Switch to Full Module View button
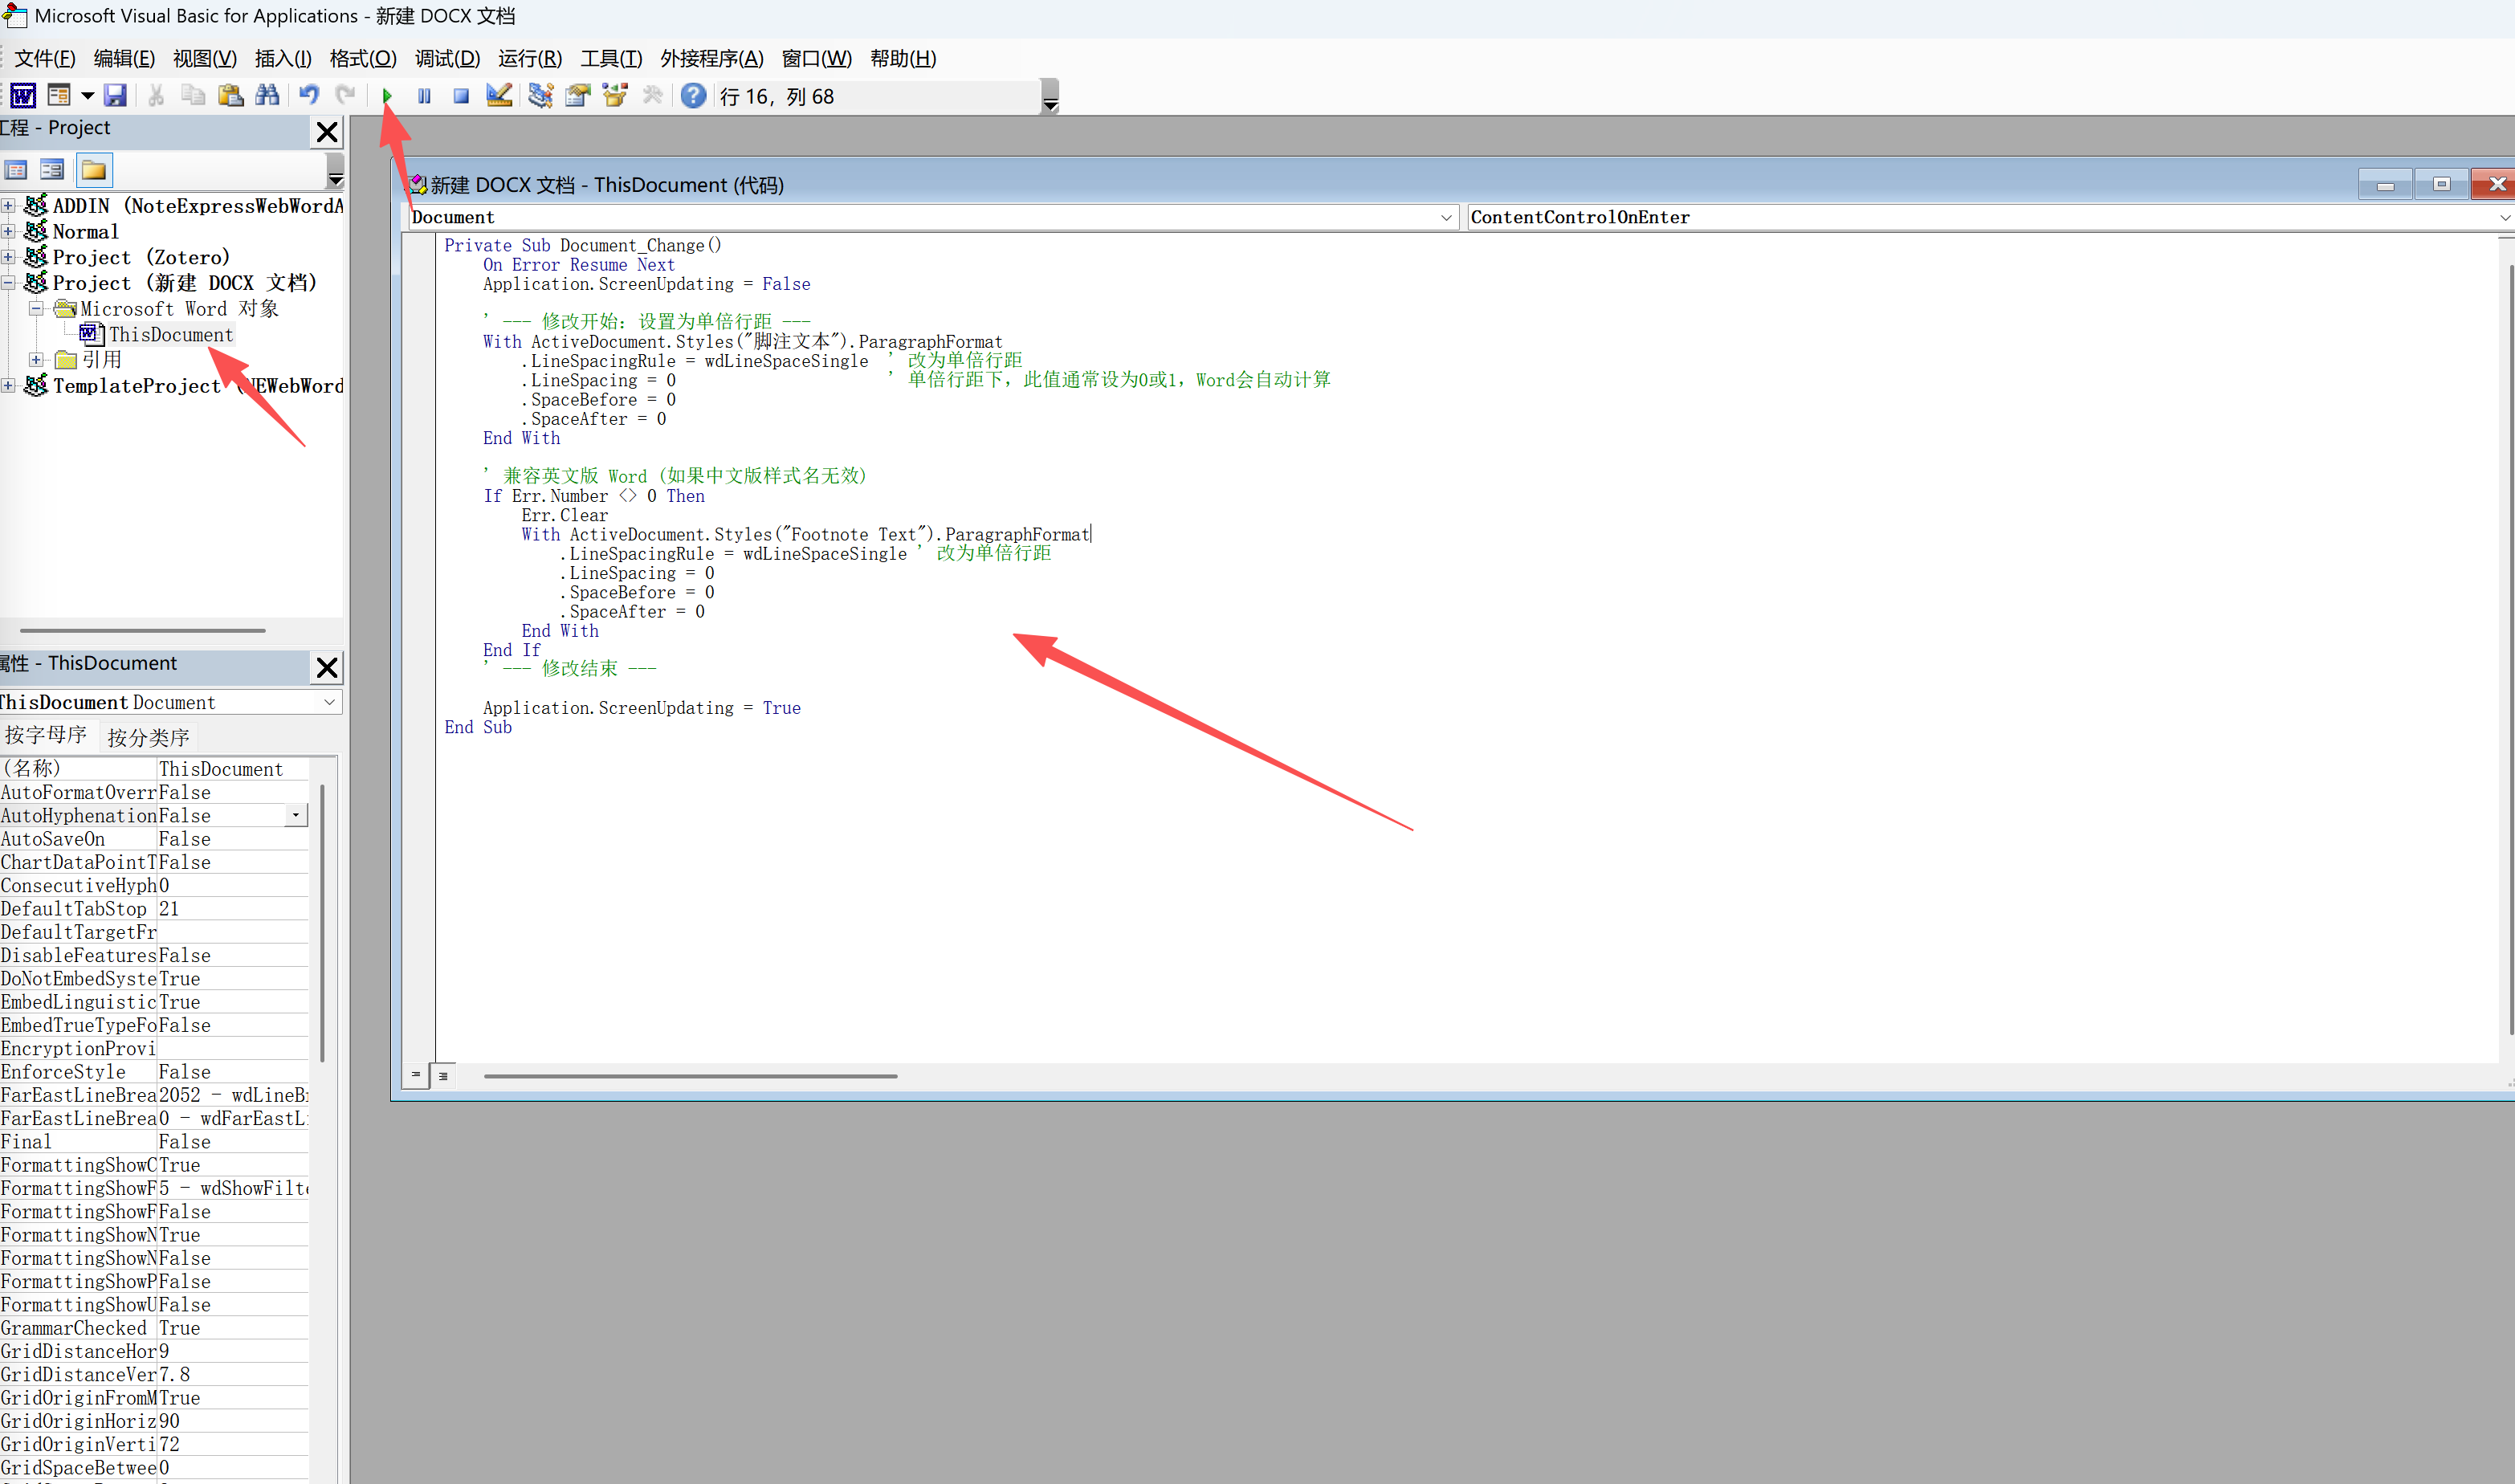This screenshot has width=2515, height=1484. [443, 1076]
